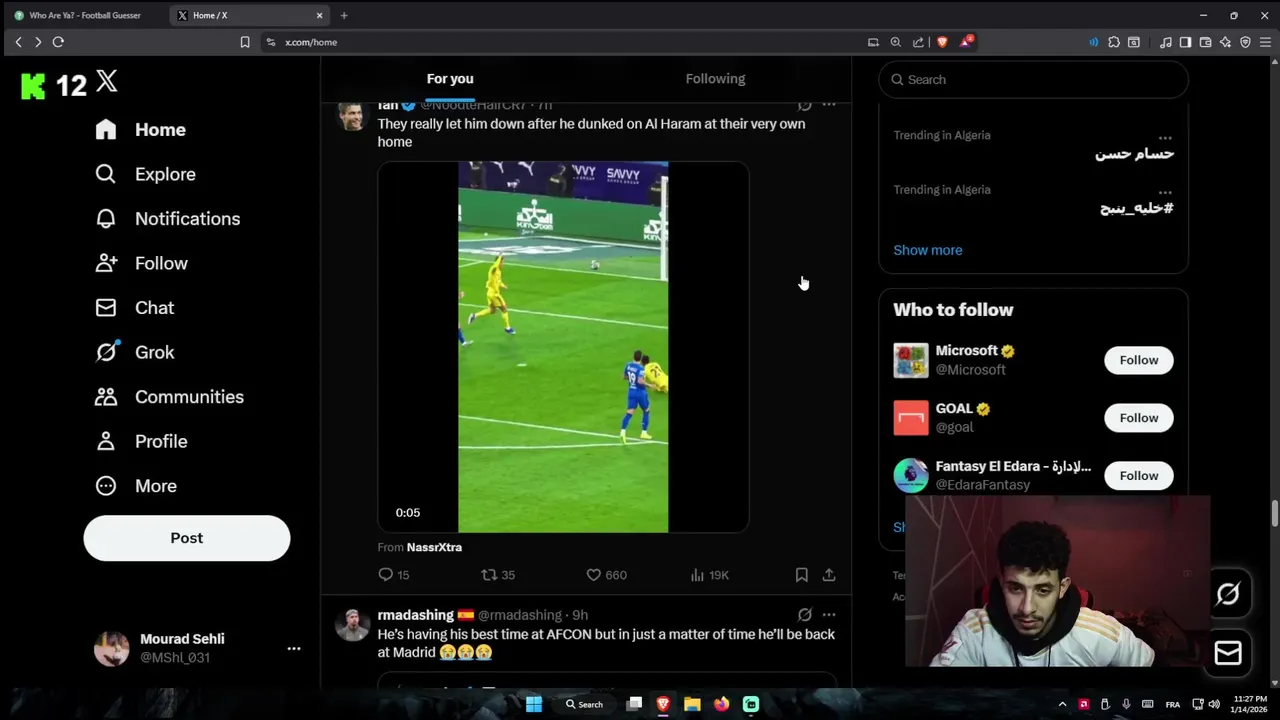The height and width of the screenshot is (720, 1280).
Task: Follow Fantasy El Edara account
Action: point(1139,476)
